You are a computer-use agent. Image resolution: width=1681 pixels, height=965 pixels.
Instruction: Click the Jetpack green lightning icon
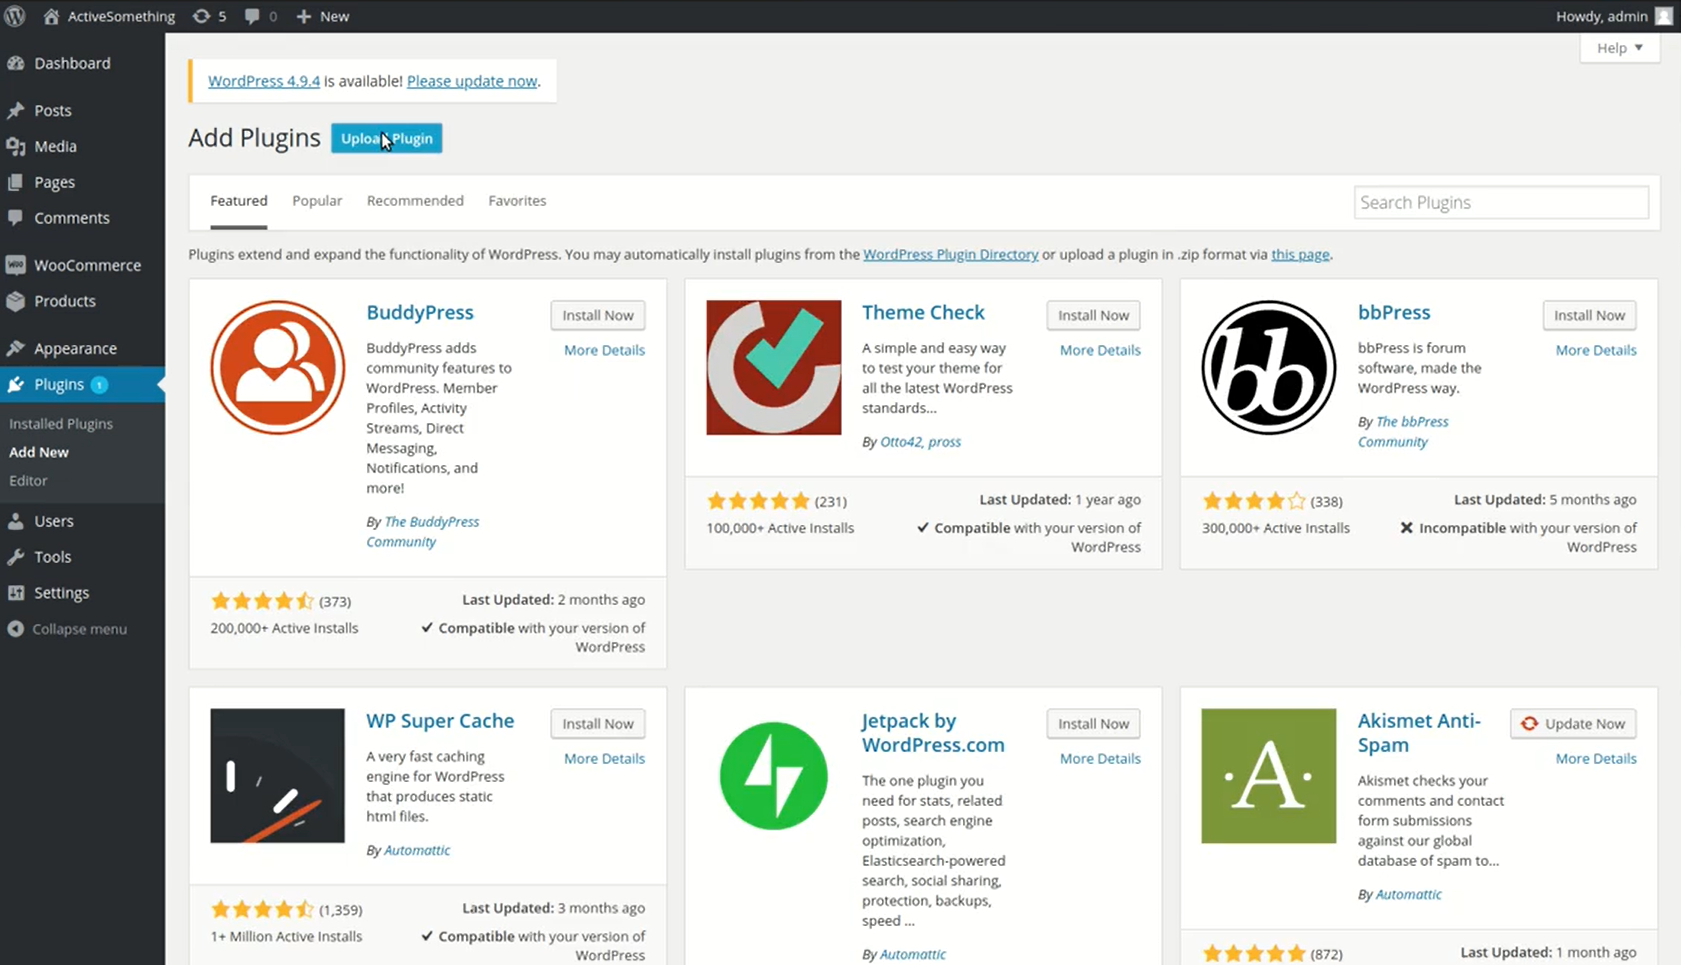coord(773,776)
